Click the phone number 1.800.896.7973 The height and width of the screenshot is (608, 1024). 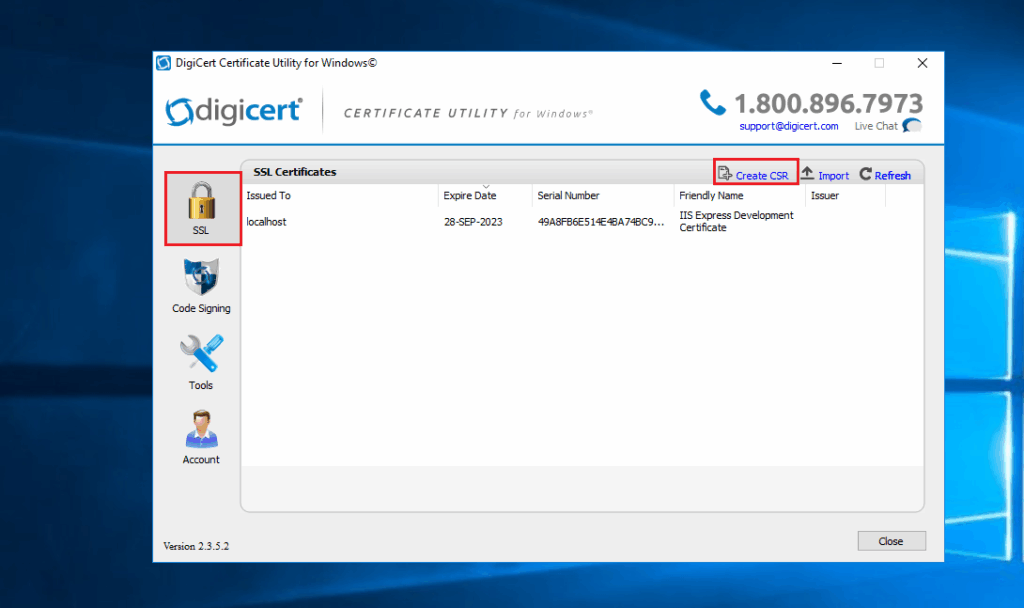coord(828,103)
